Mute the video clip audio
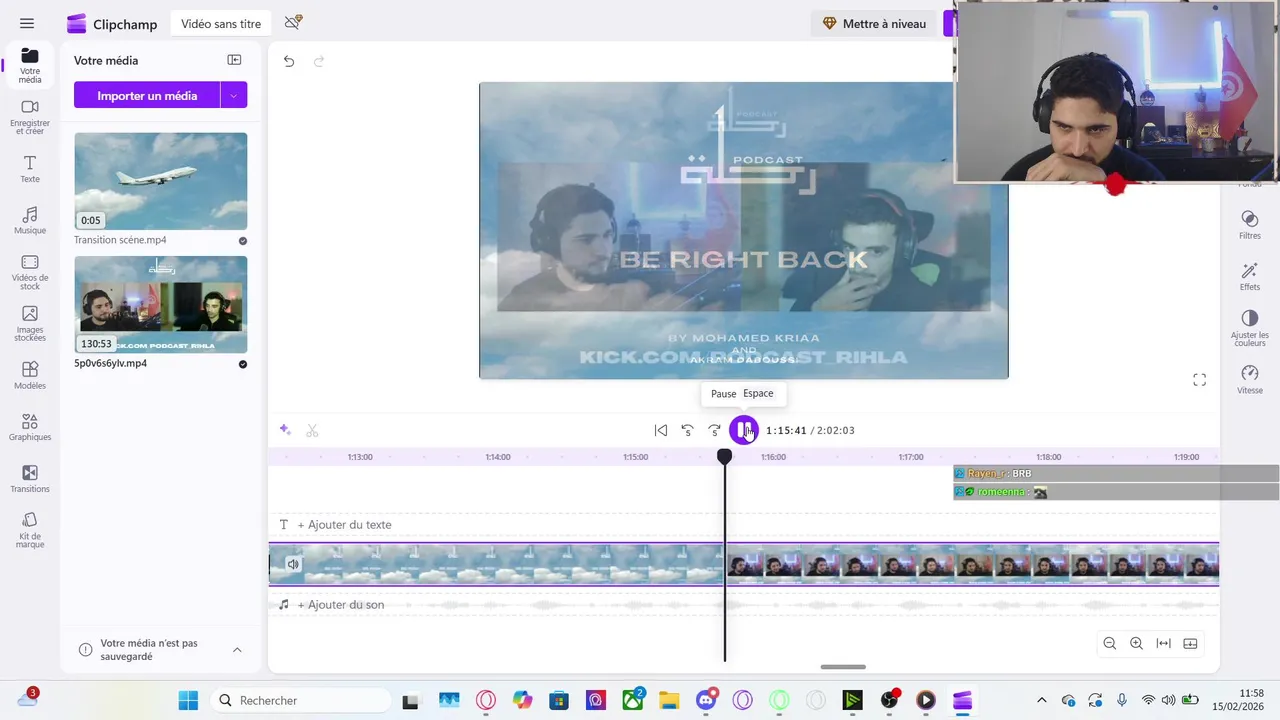The image size is (1280, 720). [293, 564]
